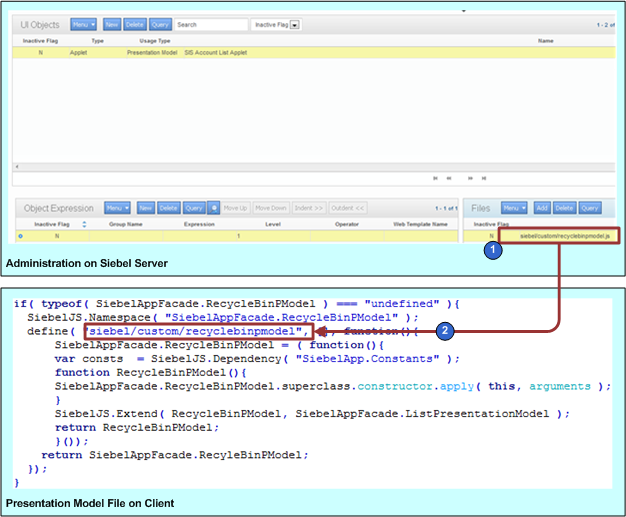
Task: Go to previous record set icon
Action: pos(449,178)
